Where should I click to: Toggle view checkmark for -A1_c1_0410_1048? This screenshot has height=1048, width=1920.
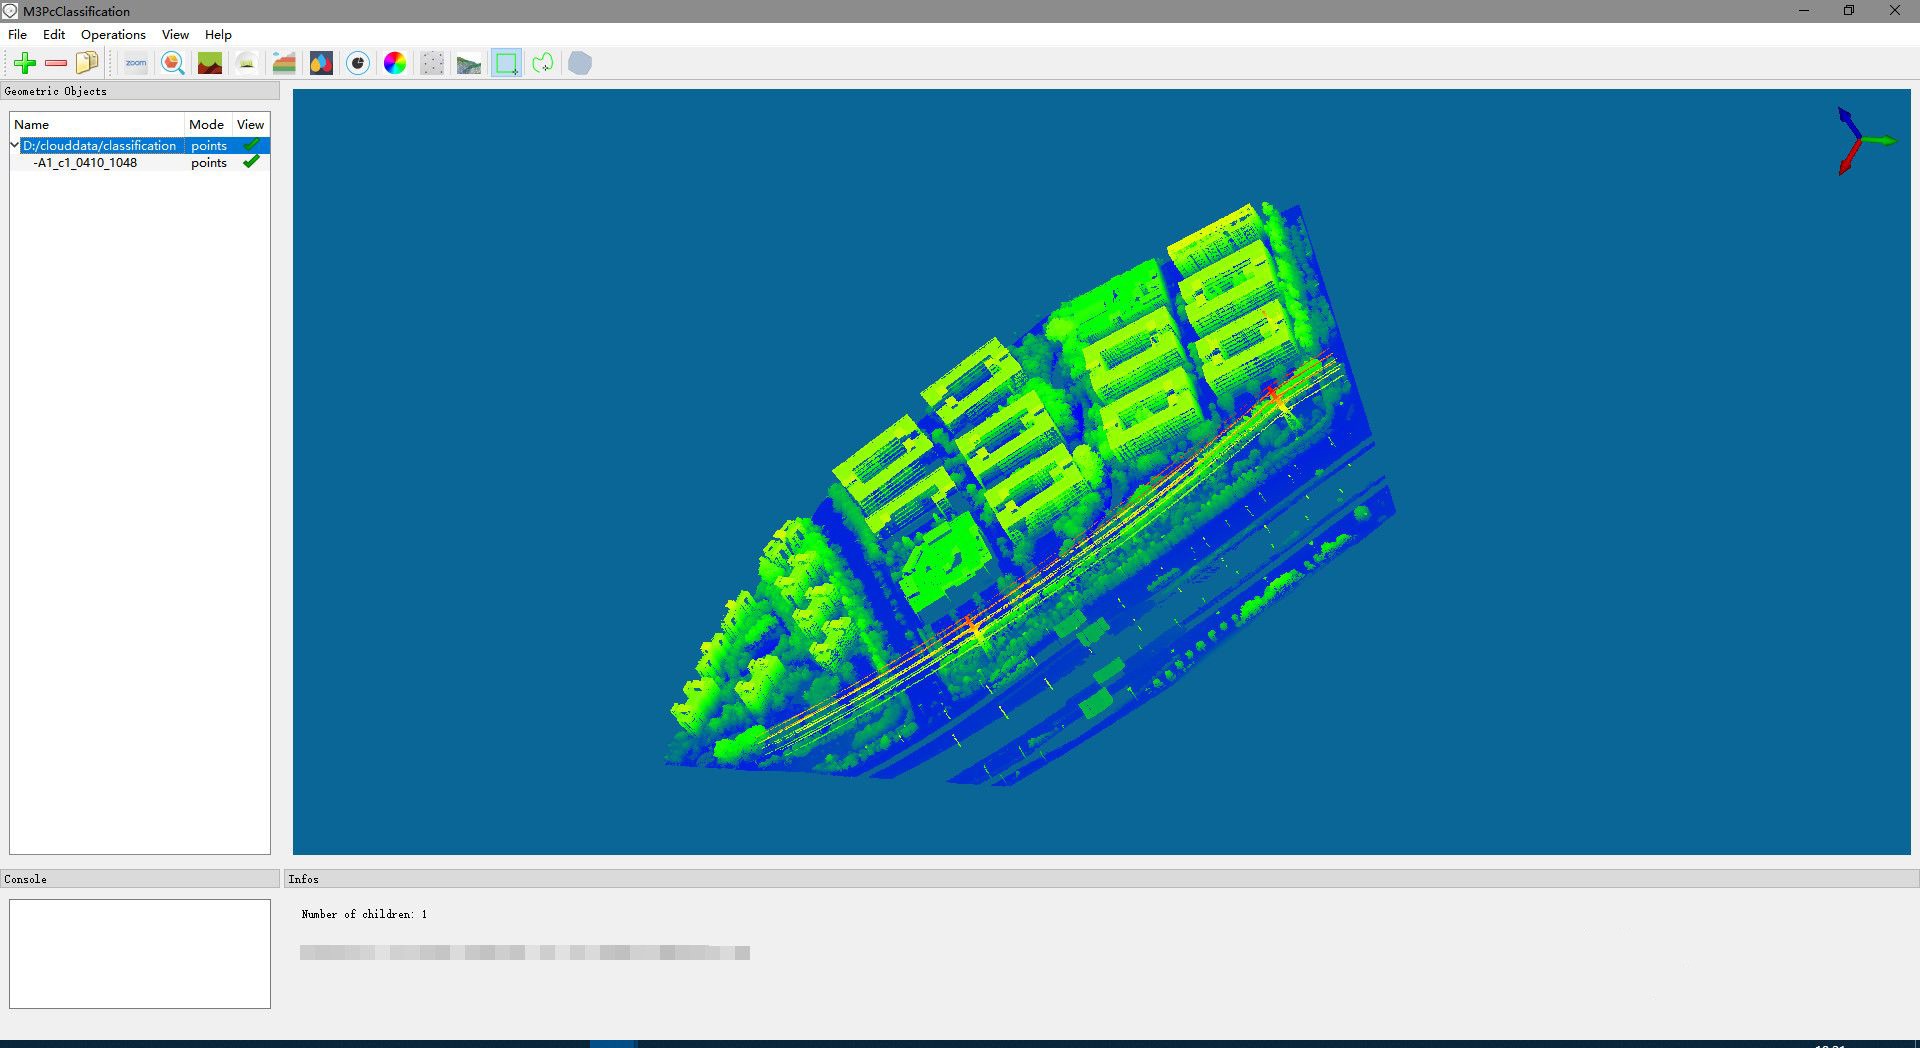coord(251,162)
